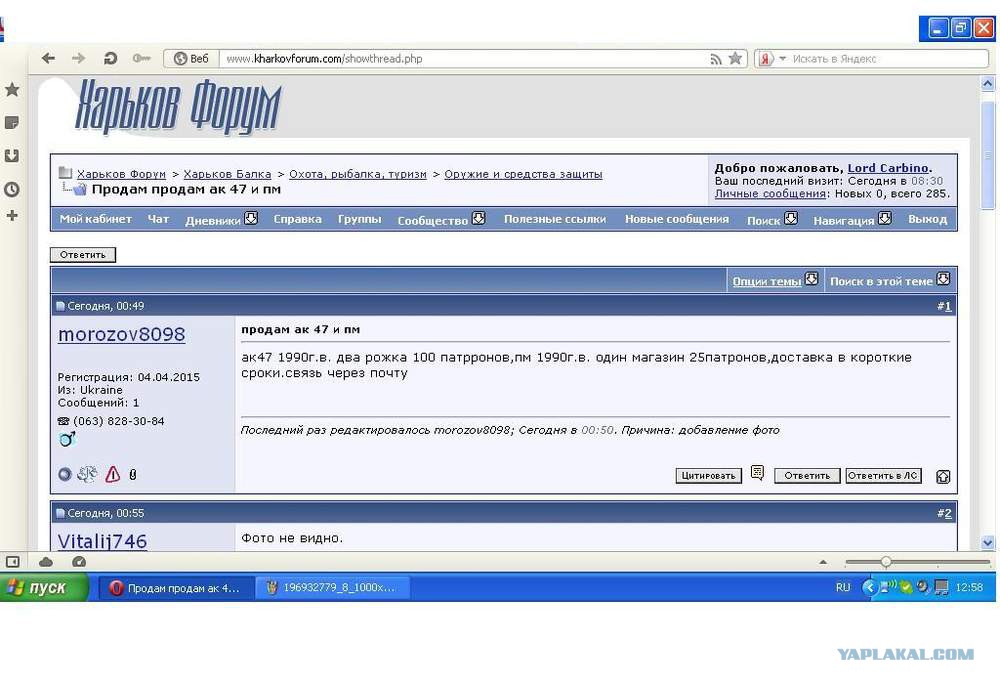1000x684 pixels.
Task: Switch to Opera 'Продам продам ак 4...' taskbar item
Action: pyautogui.click(x=176, y=588)
